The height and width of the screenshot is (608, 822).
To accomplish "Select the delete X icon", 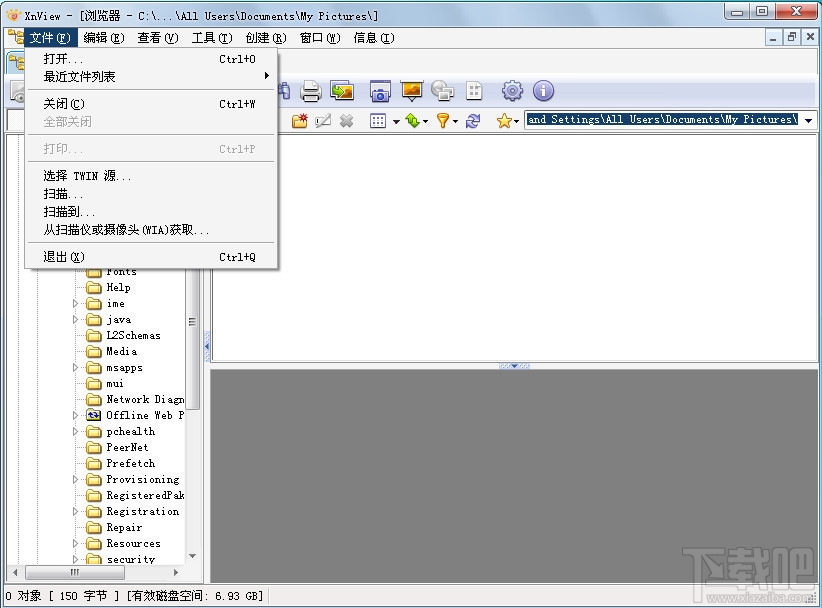I will point(346,119).
